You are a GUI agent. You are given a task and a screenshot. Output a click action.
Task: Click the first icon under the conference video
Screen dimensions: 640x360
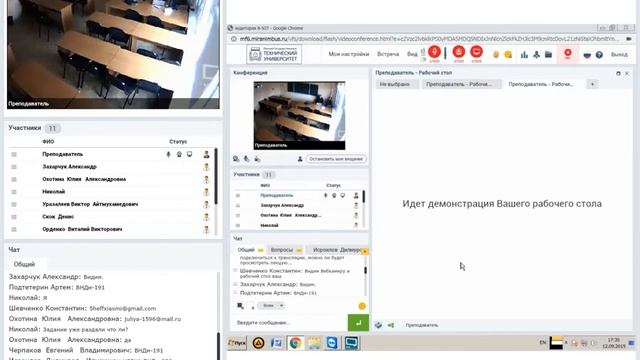click(236, 159)
